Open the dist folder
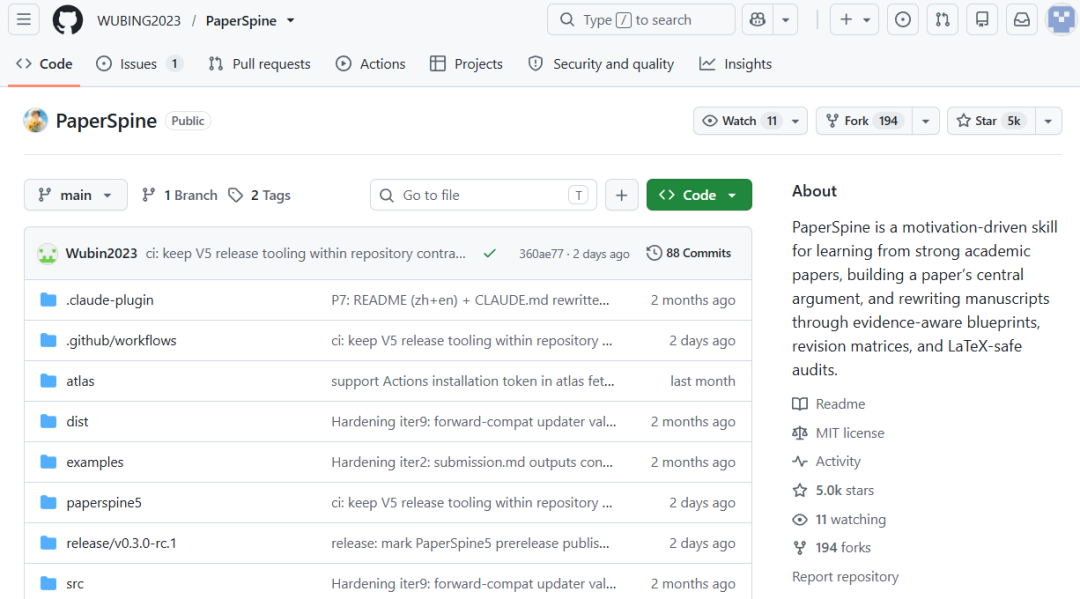The image size is (1080, 599). [77, 421]
